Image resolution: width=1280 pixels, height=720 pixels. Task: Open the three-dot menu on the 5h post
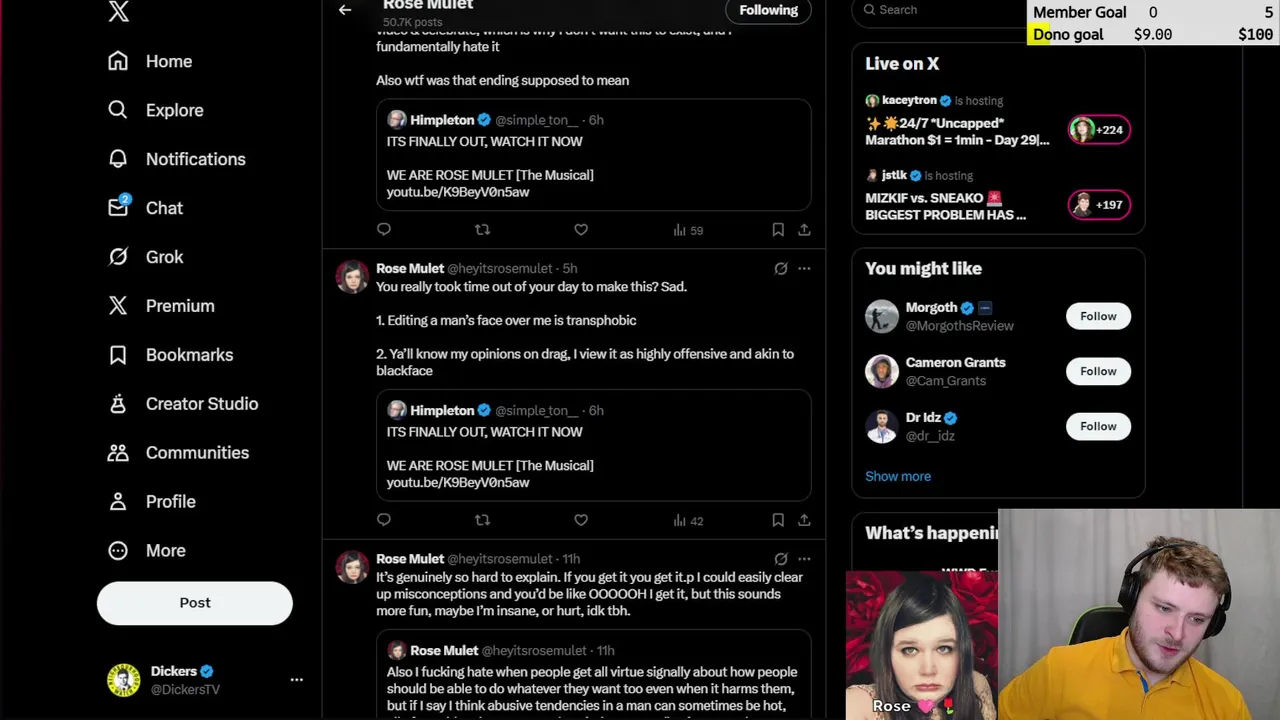coord(804,268)
